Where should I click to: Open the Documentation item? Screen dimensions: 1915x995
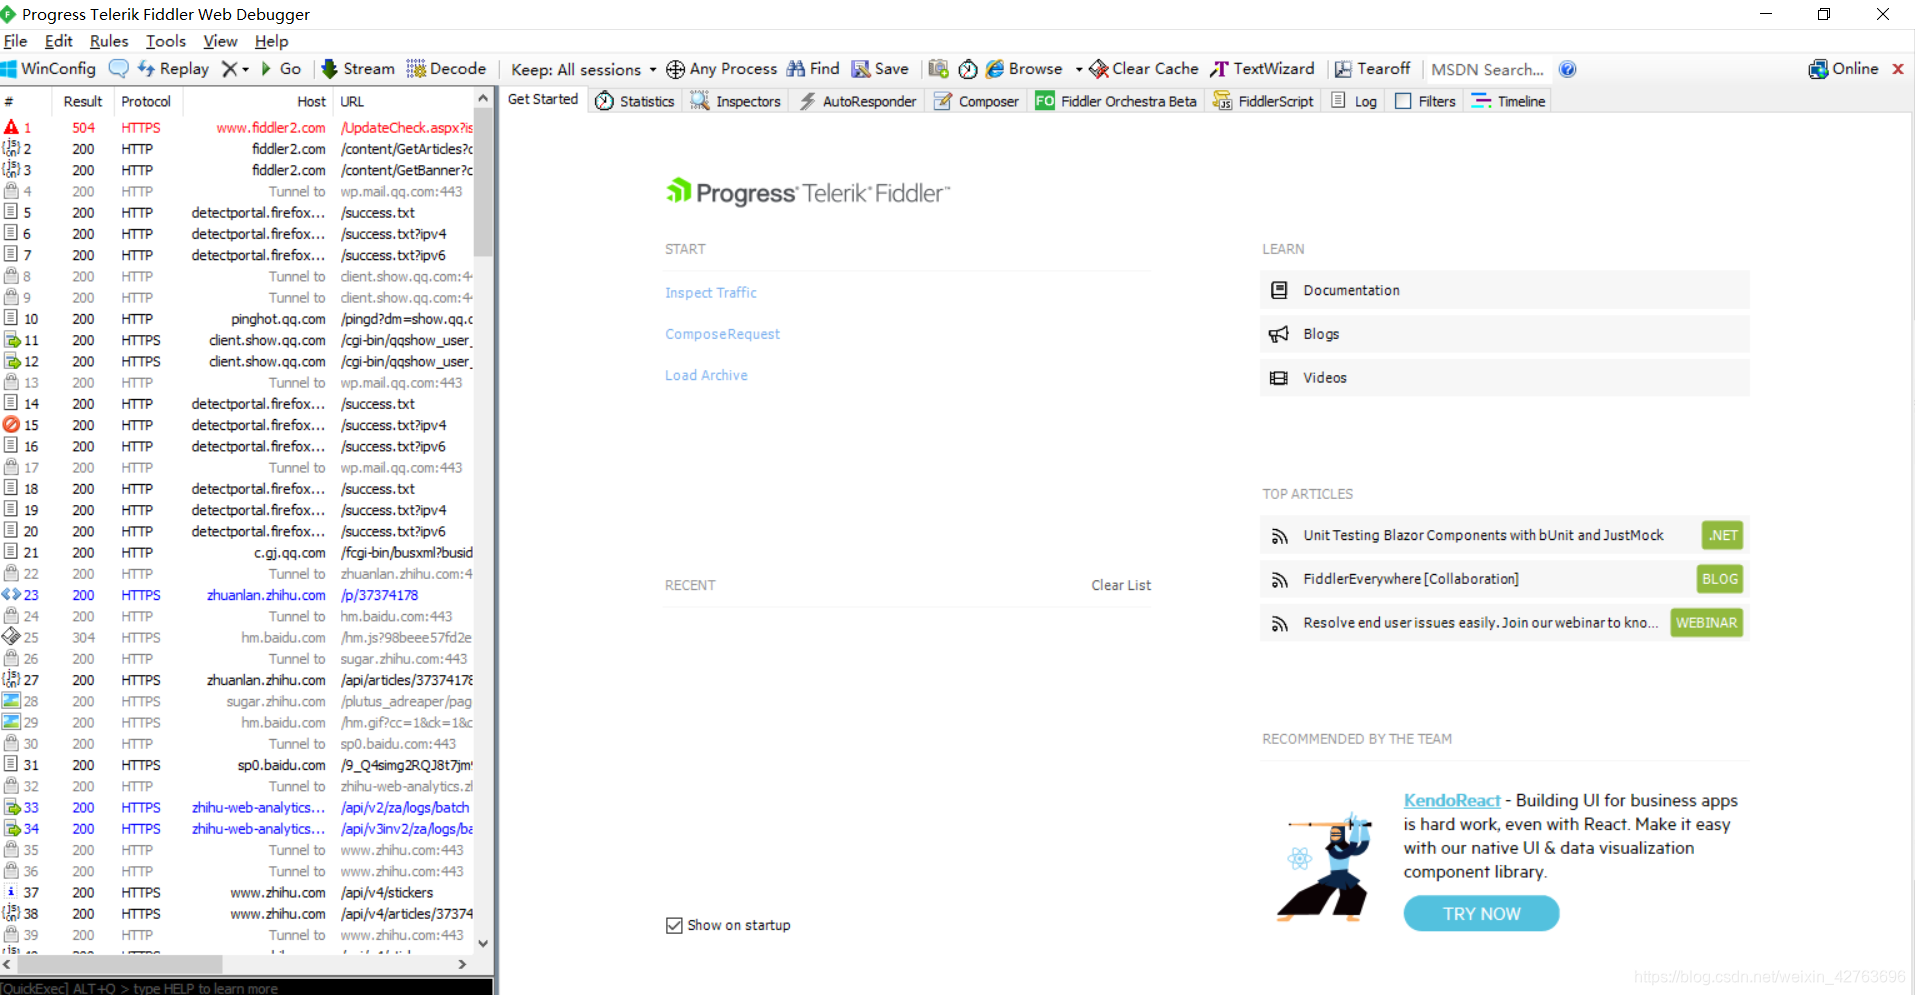pos(1504,290)
